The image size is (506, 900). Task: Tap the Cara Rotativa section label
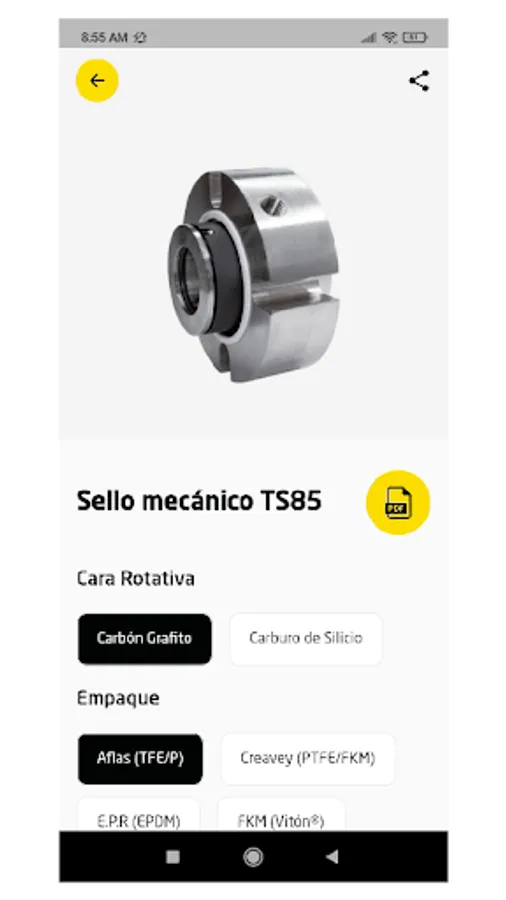pos(135,578)
